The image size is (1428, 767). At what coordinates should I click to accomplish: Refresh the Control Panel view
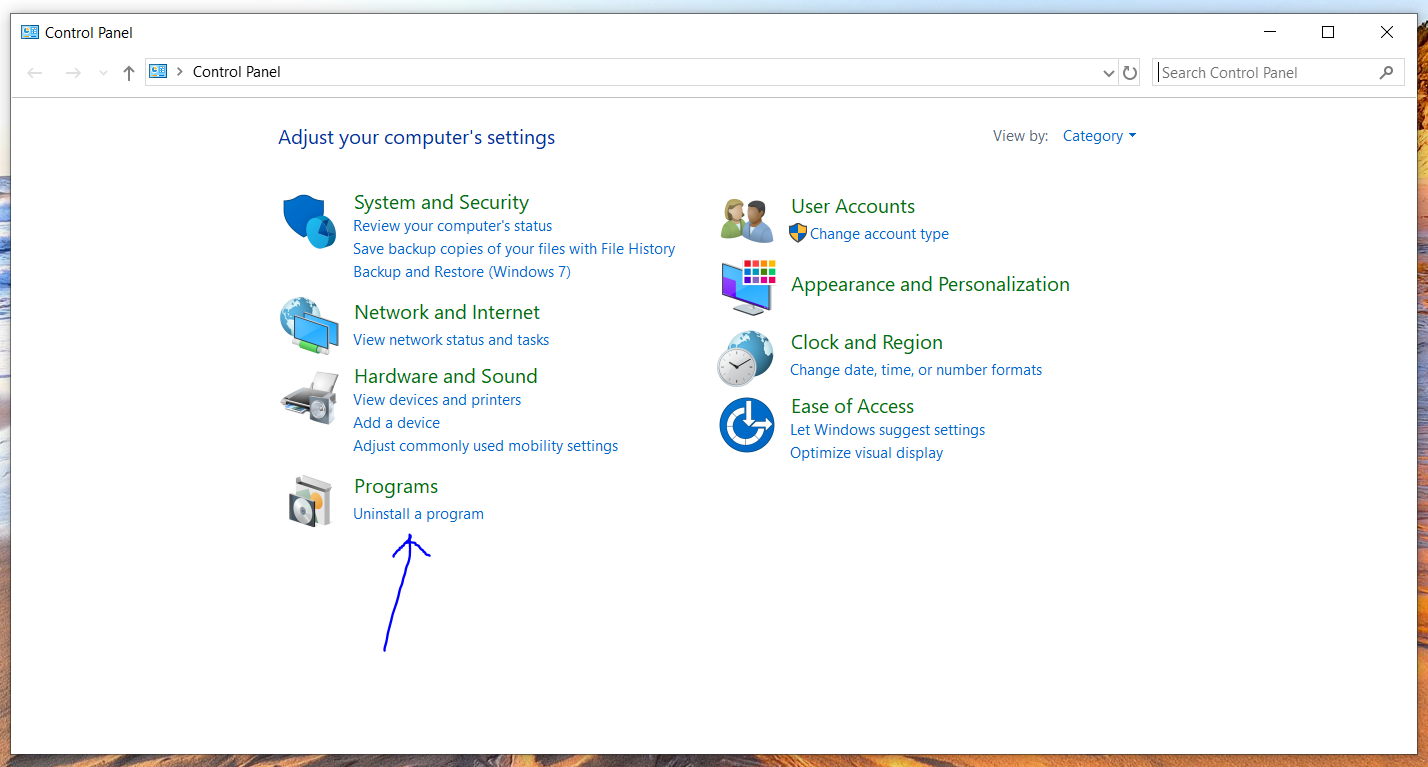[1130, 73]
